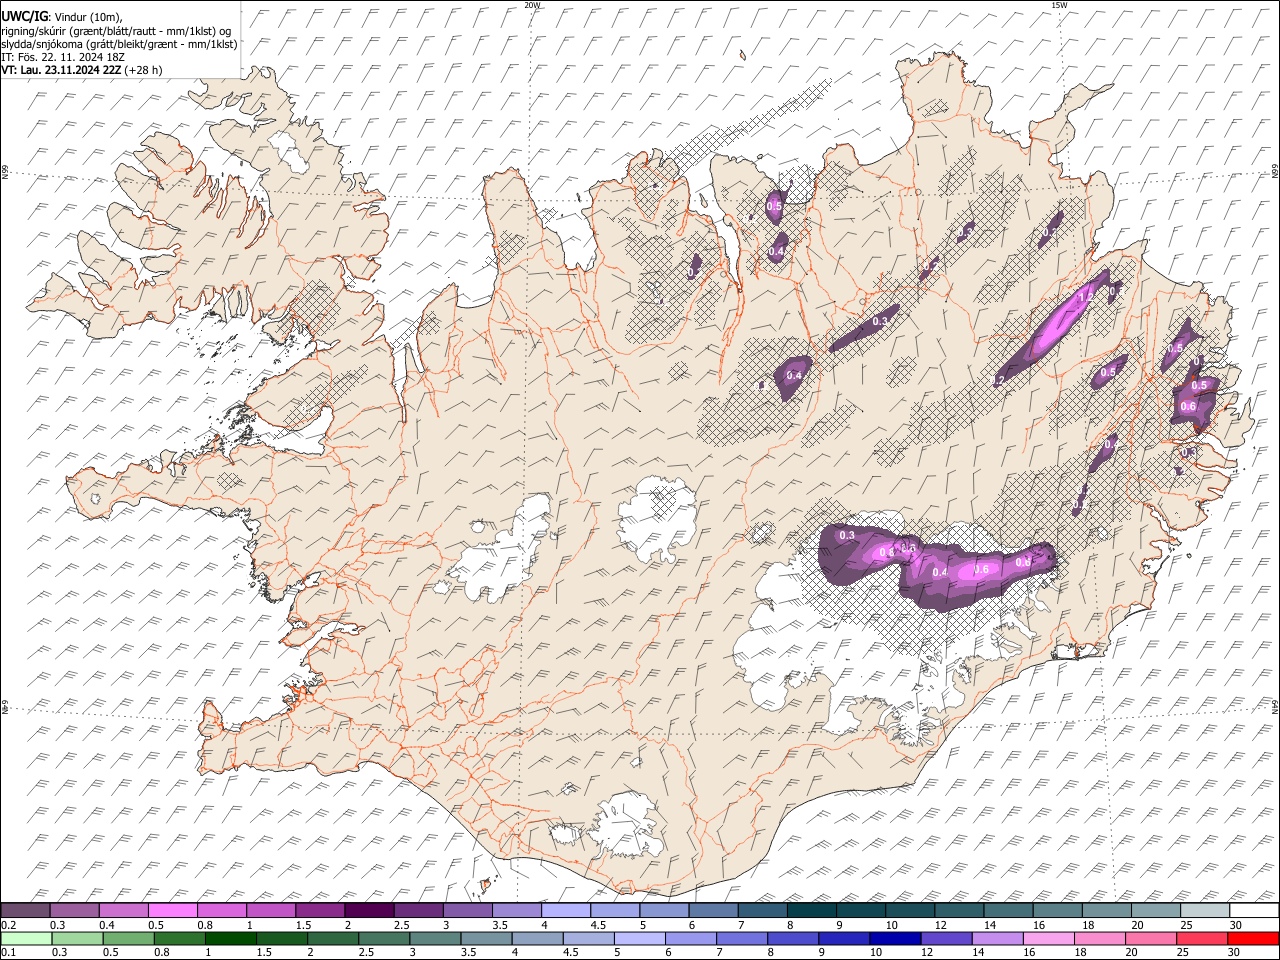The width and height of the screenshot is (1280, 960).
Task: Click the '12' label on the lower legend row
Action: [927, 953]
